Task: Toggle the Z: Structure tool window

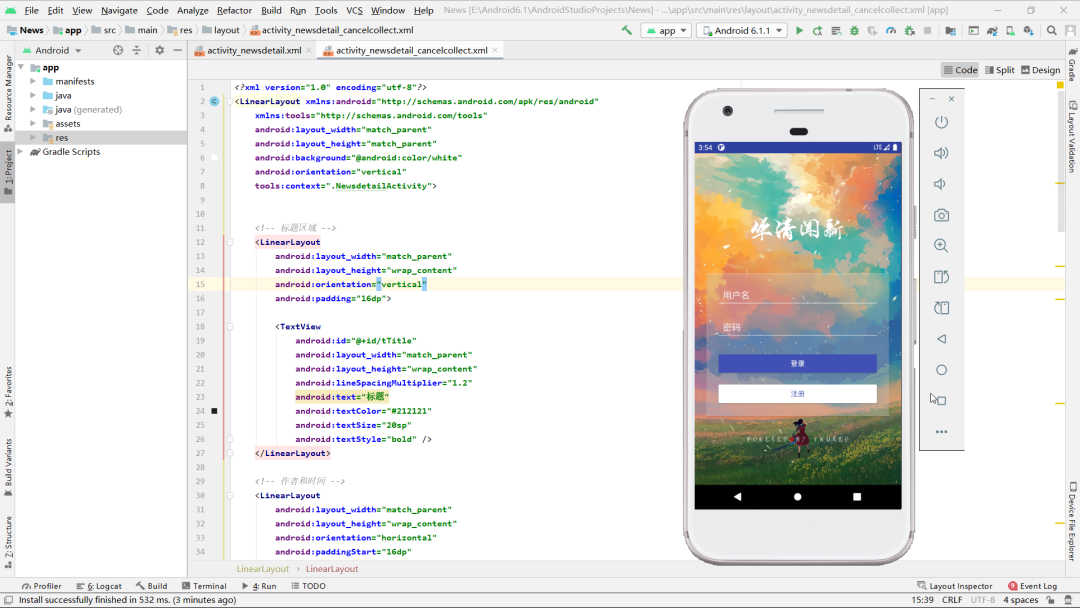Action: pos(8,542)
